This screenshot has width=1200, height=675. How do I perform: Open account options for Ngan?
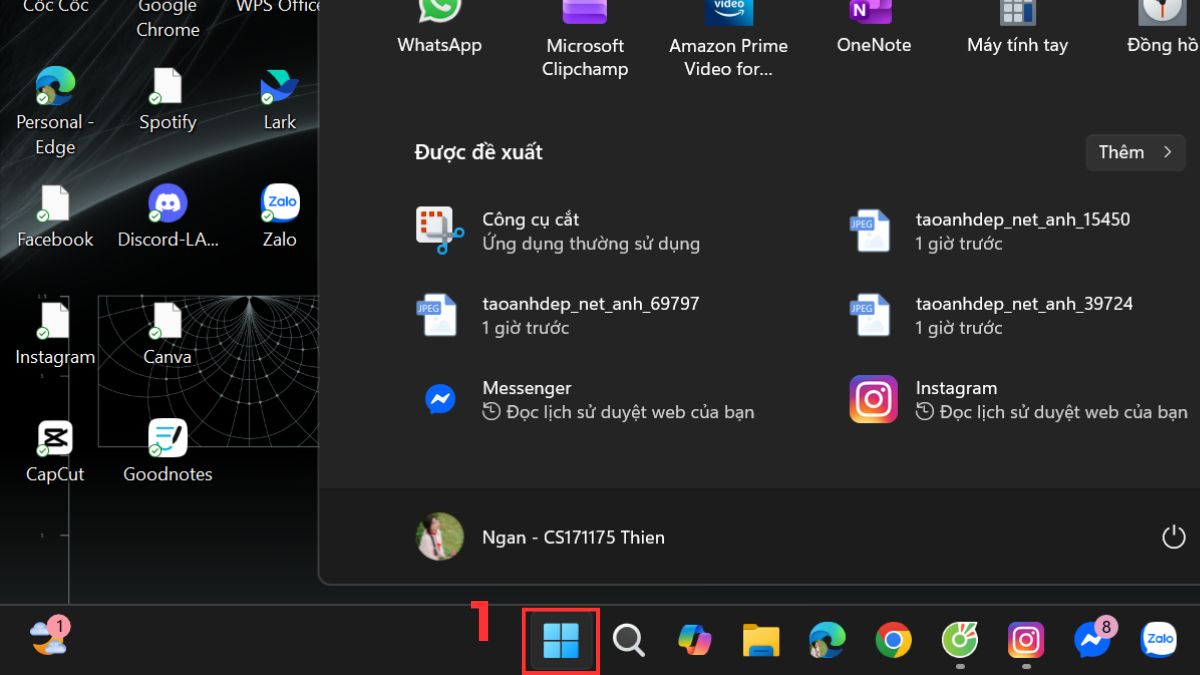coord(540,537)
